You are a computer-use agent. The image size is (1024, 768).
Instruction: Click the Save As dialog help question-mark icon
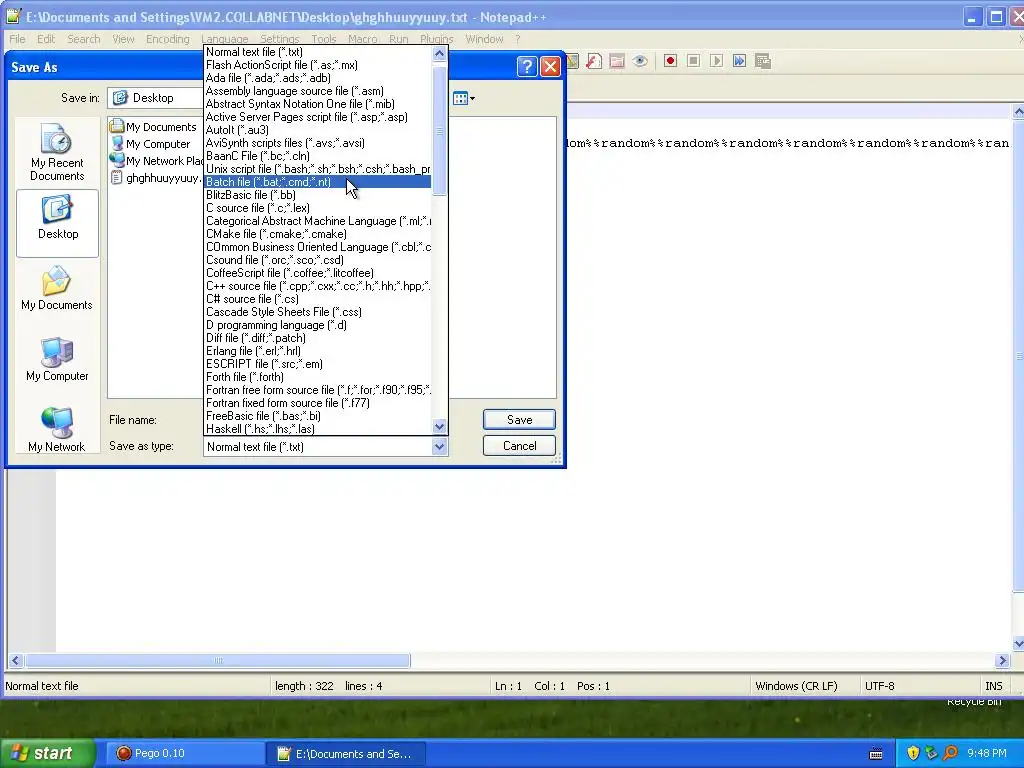coord(527,67)
